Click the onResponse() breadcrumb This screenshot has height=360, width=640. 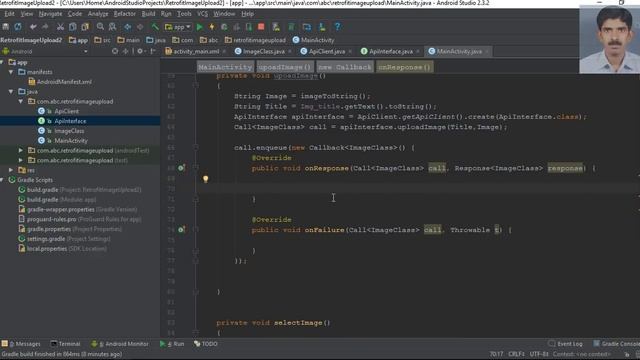404,67
